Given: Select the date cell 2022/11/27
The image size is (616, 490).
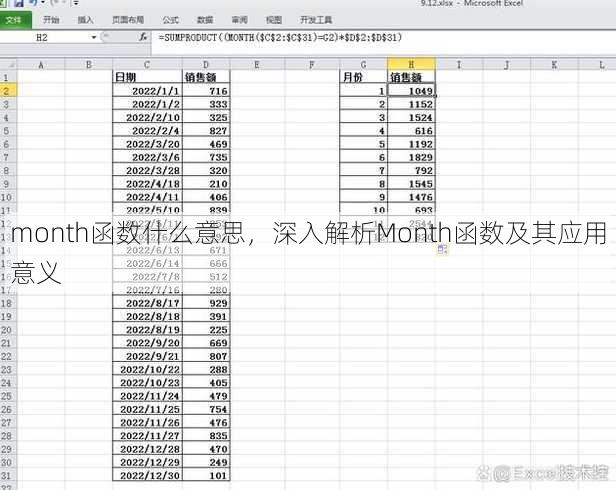Looking at the screenshot, I should (x=147, y=436).
